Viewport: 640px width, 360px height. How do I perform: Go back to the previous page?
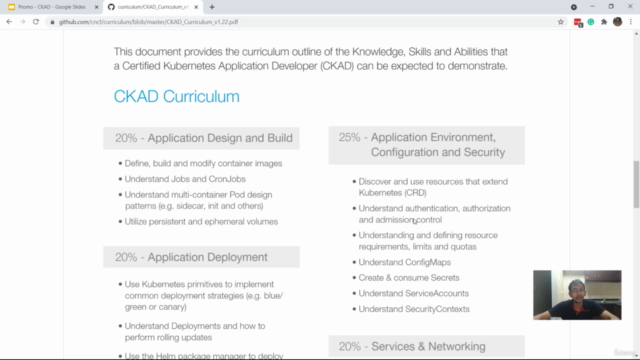[9, 22]
